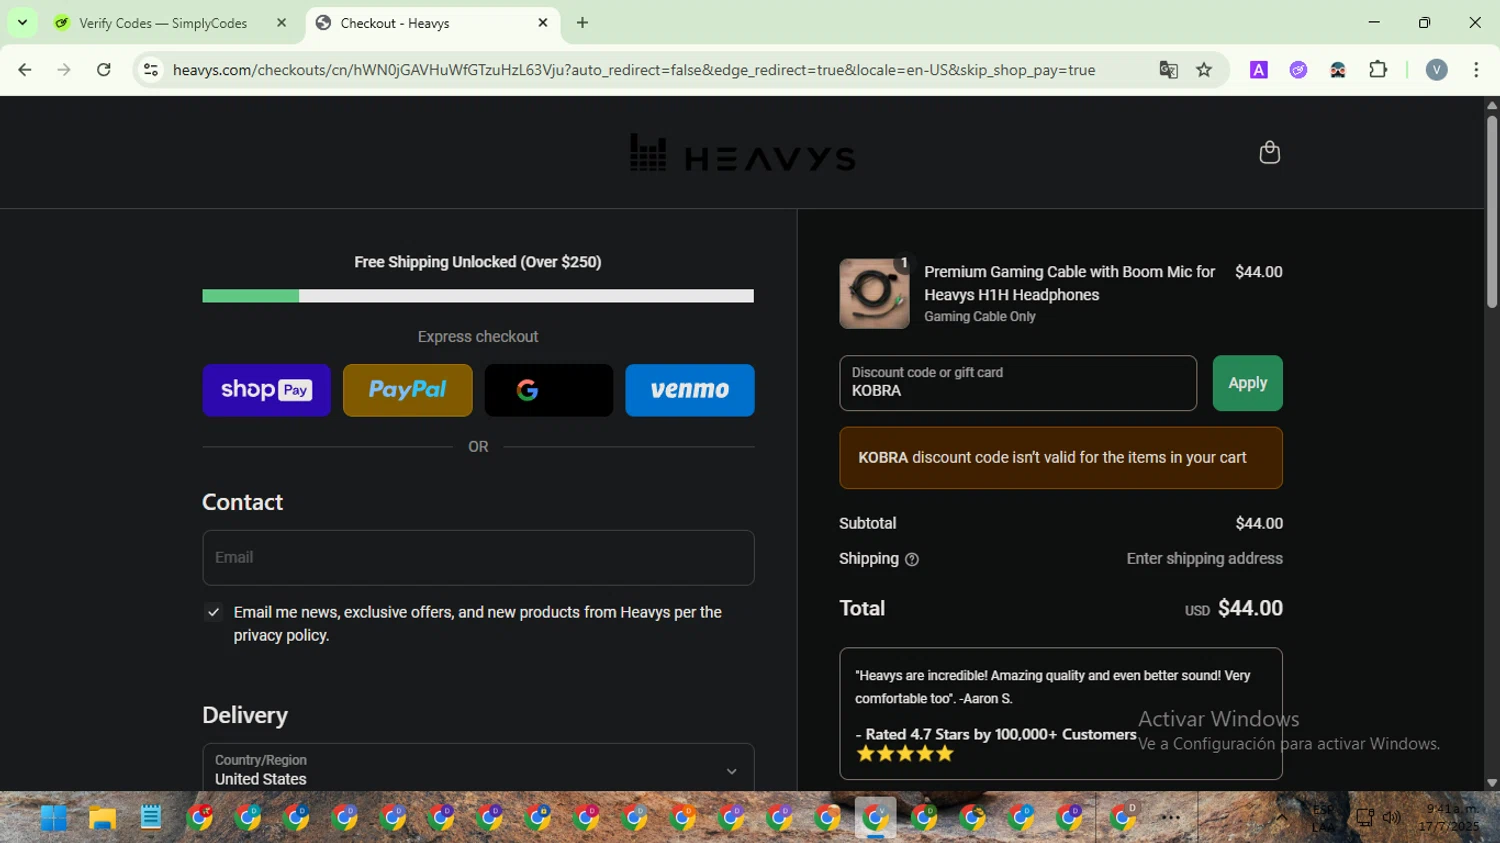Click 'Free Shipping Unlocked (Over $250)' text
This screenshot has height=843, width=1500.
point(478,262)
